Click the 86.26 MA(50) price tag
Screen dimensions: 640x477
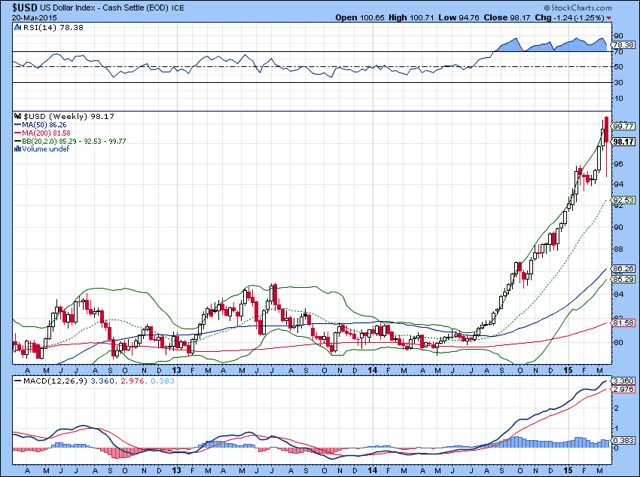(x=624, y=268)
